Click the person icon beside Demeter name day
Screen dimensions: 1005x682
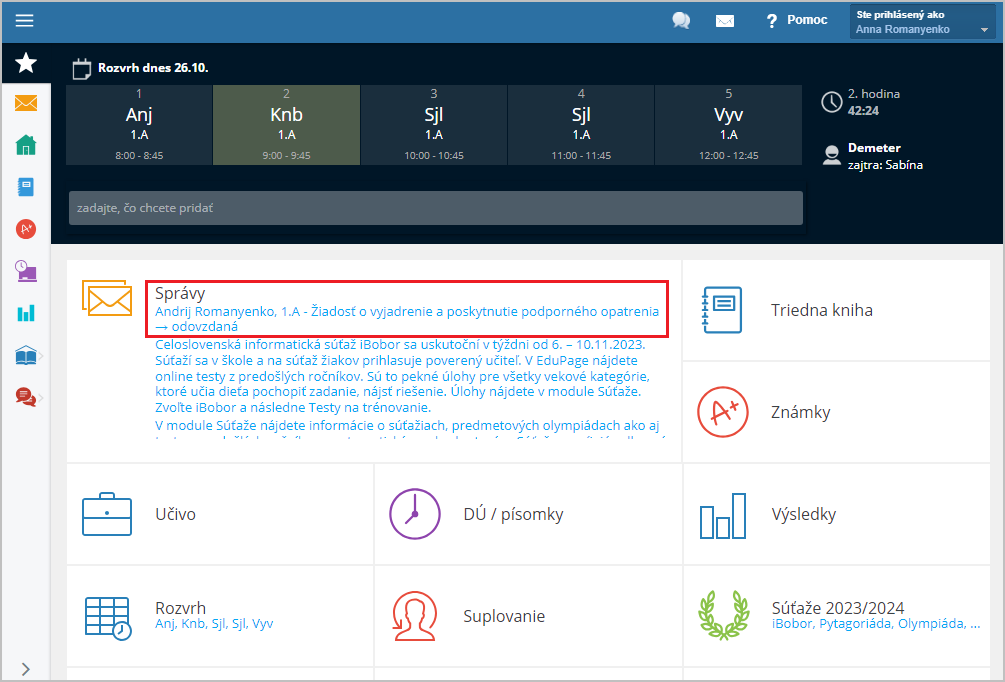pyautogui.click(x=831, y=155)
